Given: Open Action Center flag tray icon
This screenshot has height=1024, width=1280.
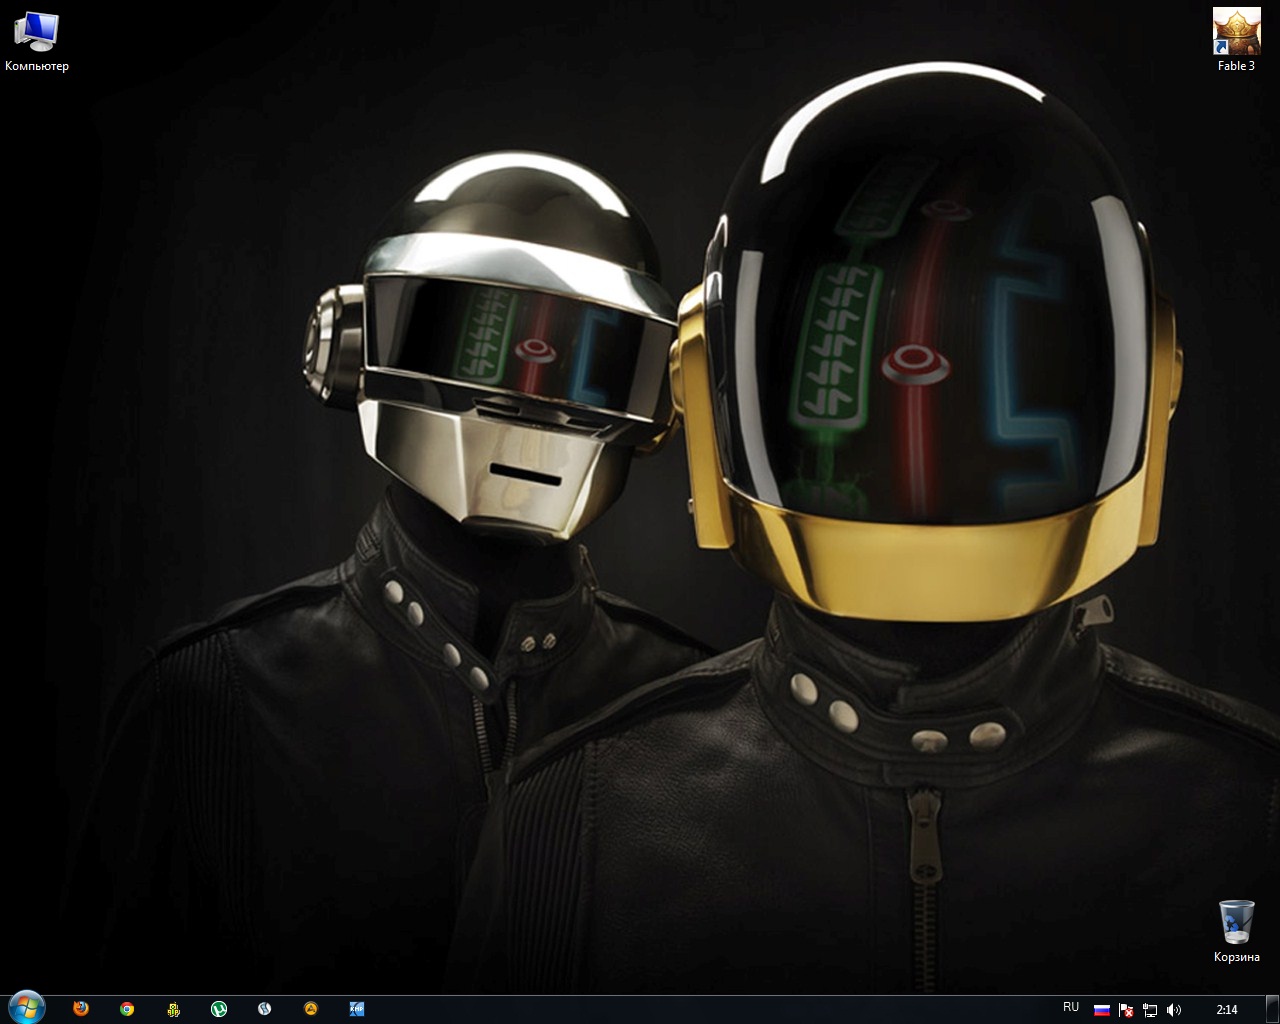Looking at the screenshot, I should click(1126, 1010).
